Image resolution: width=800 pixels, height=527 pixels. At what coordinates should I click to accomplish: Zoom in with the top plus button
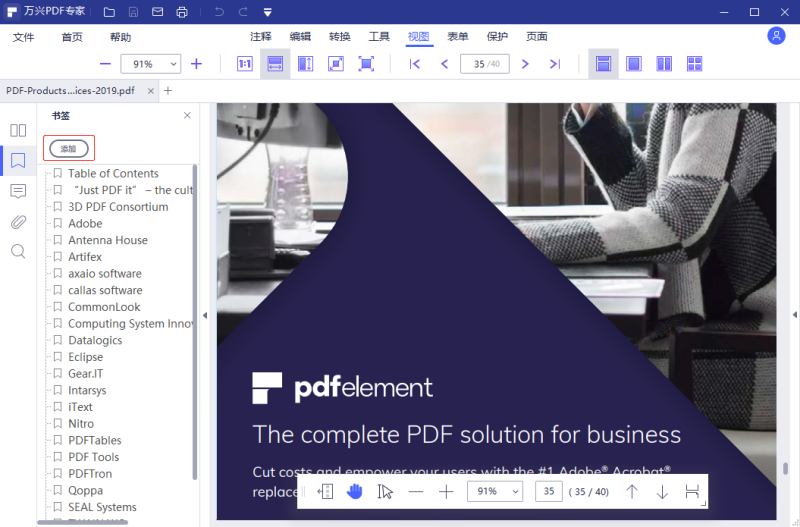click(196, 64)
